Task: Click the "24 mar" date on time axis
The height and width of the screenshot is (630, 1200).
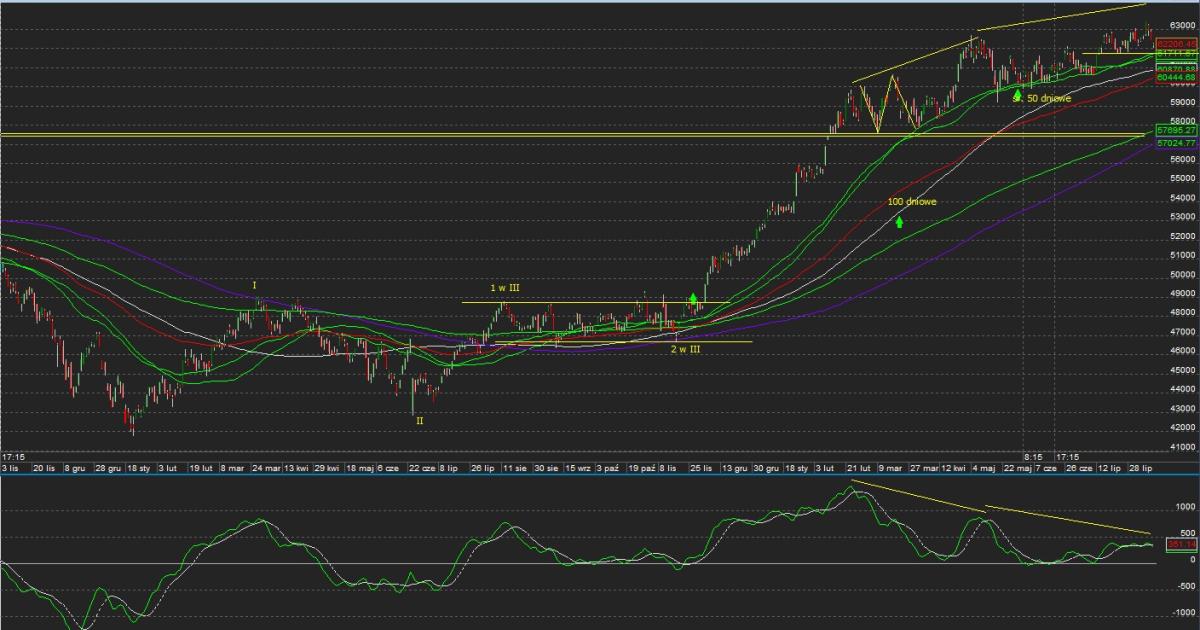Action: coord(266,468)
